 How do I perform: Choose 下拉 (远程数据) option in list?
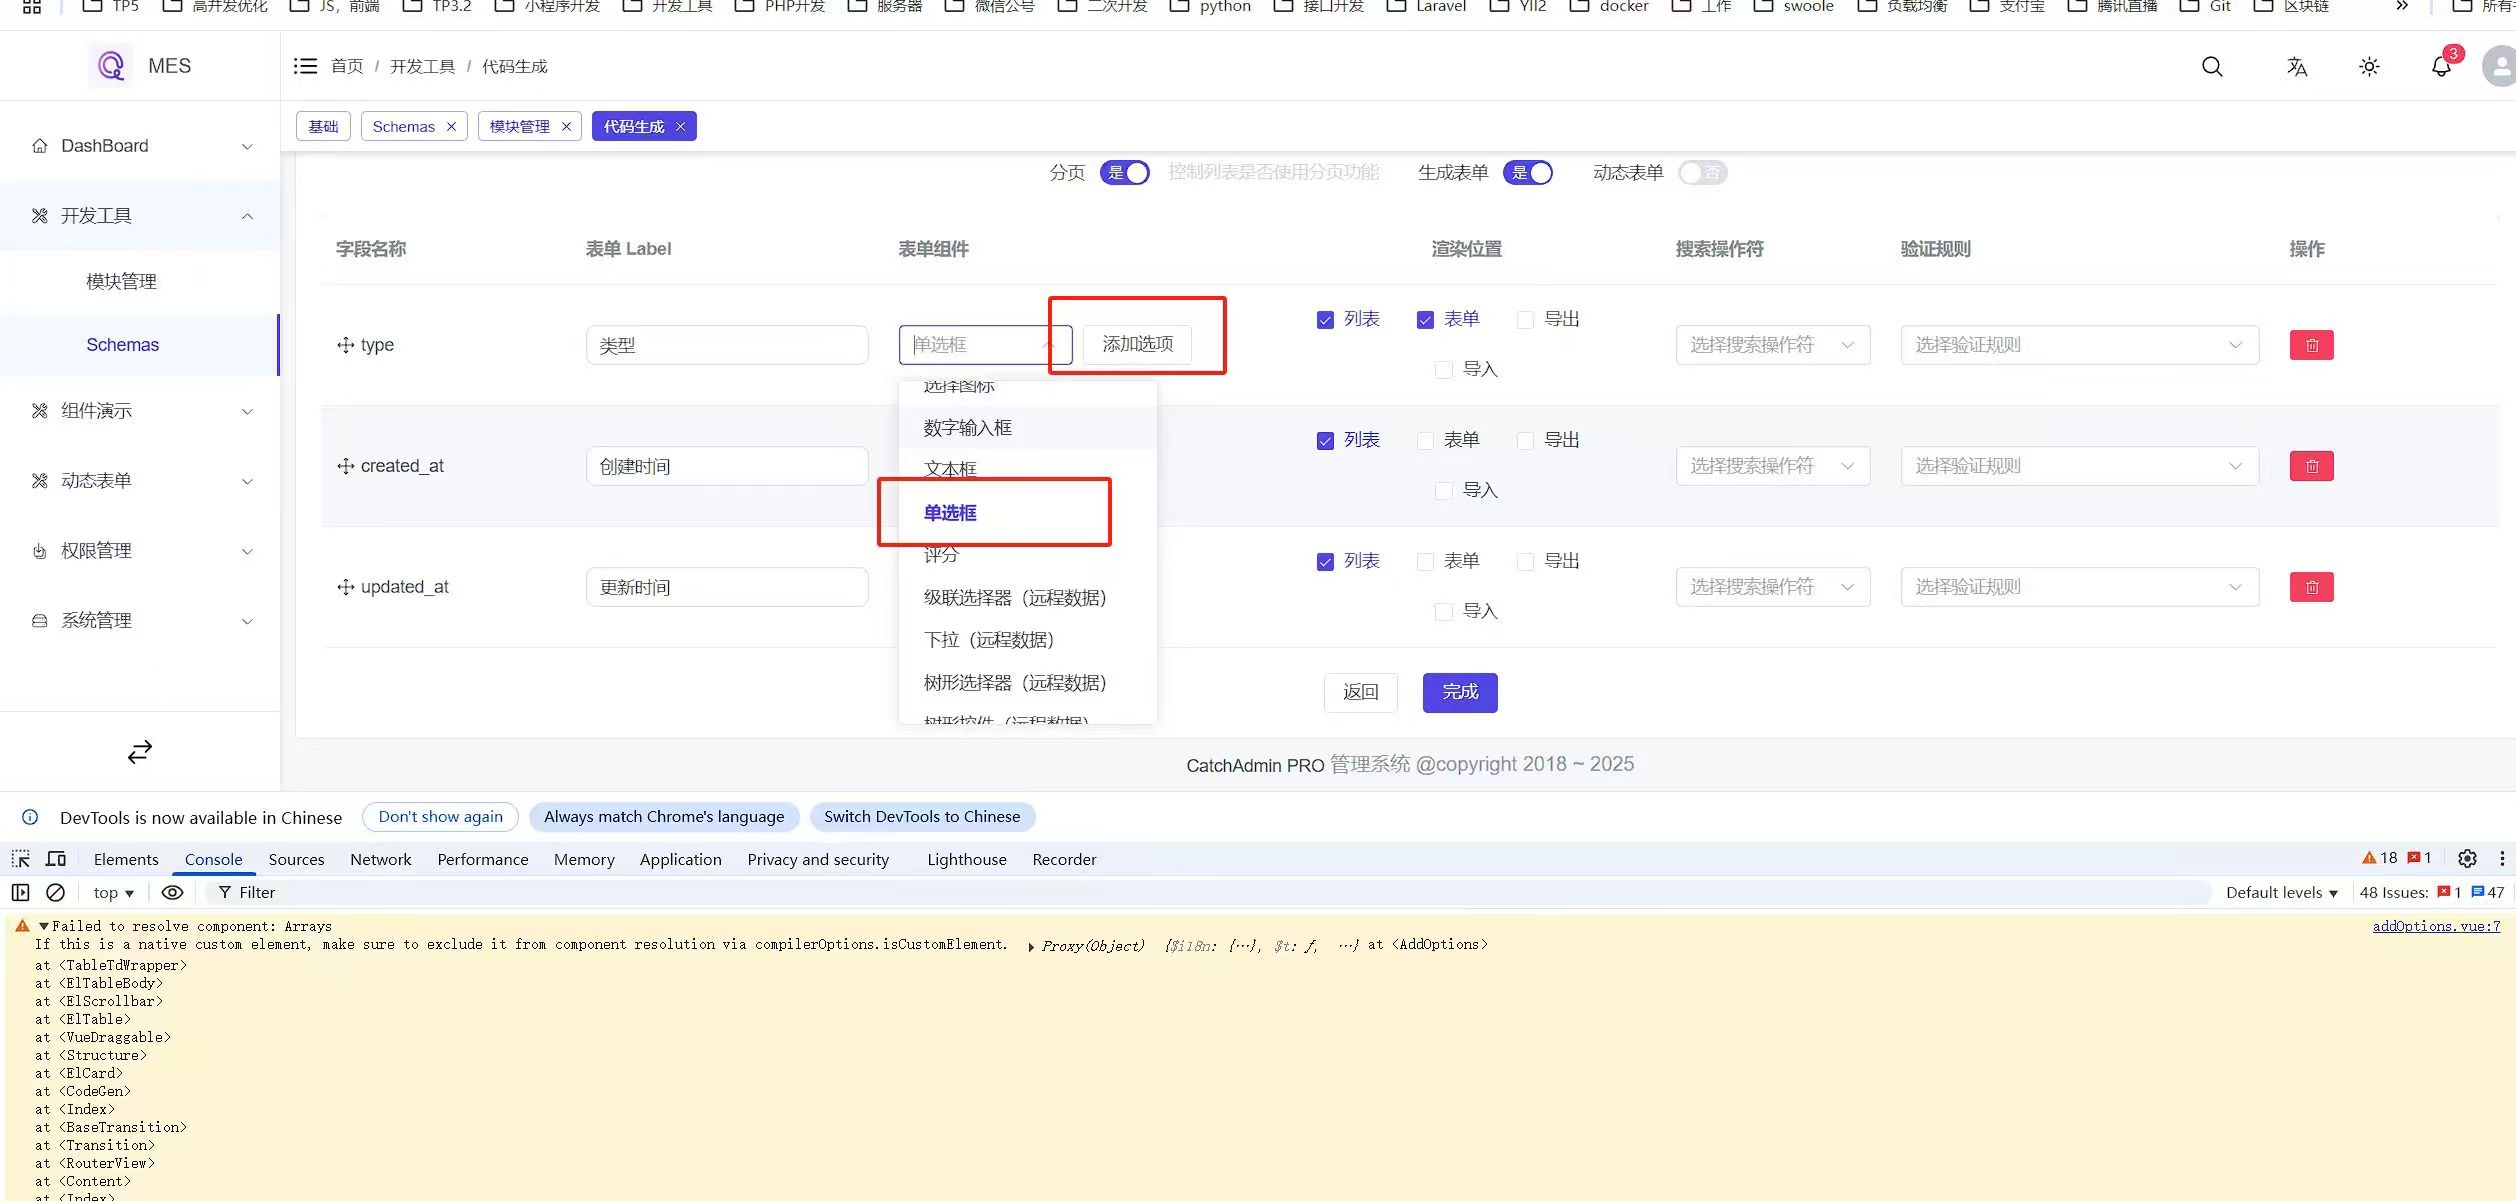pos(1027,640)
